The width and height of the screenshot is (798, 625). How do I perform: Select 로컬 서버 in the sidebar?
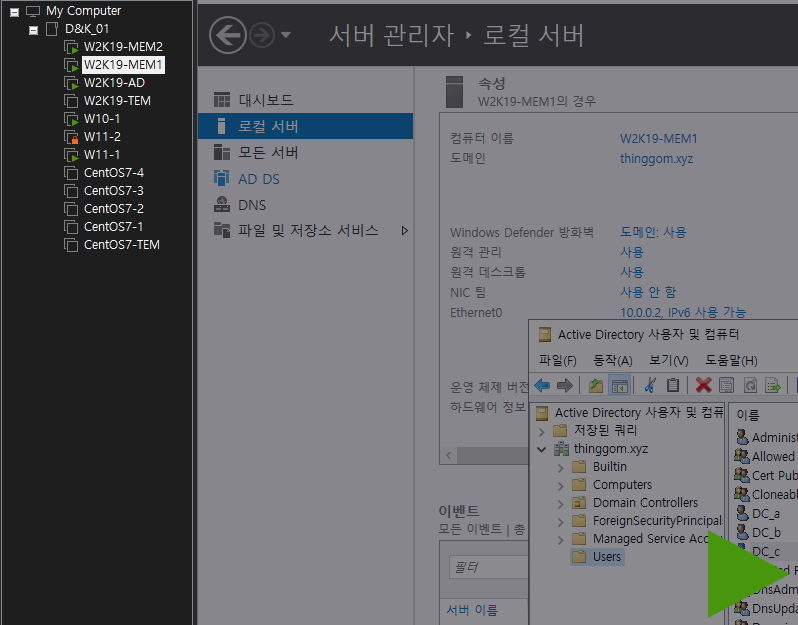(305, 126)
